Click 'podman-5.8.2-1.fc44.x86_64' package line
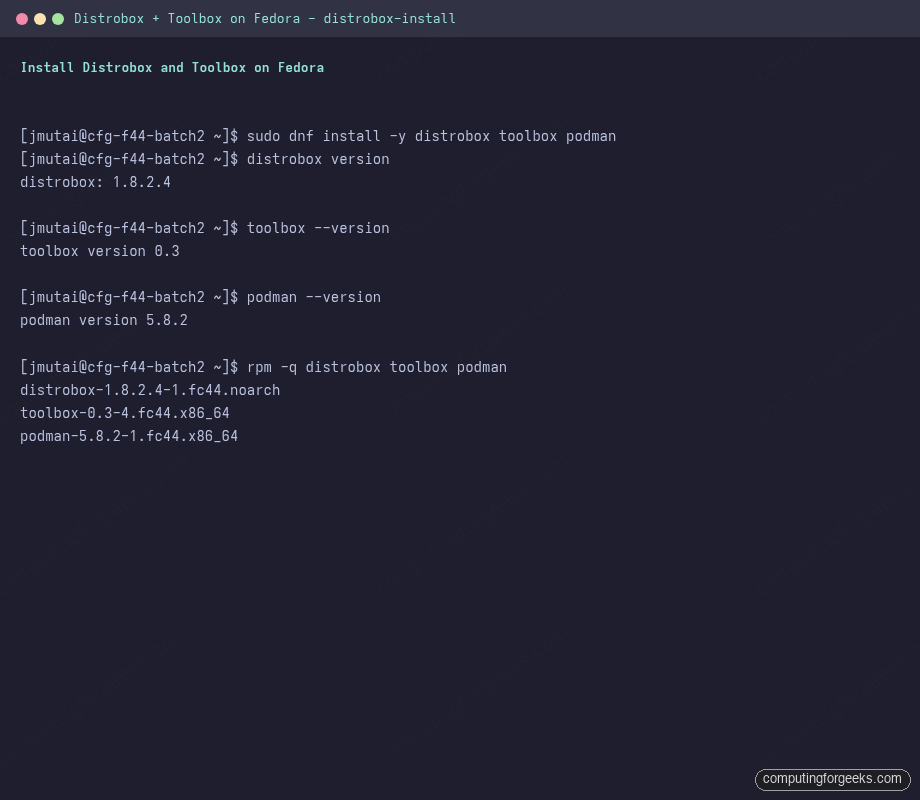This screenshot has height=800, width=920. [129, 436]
